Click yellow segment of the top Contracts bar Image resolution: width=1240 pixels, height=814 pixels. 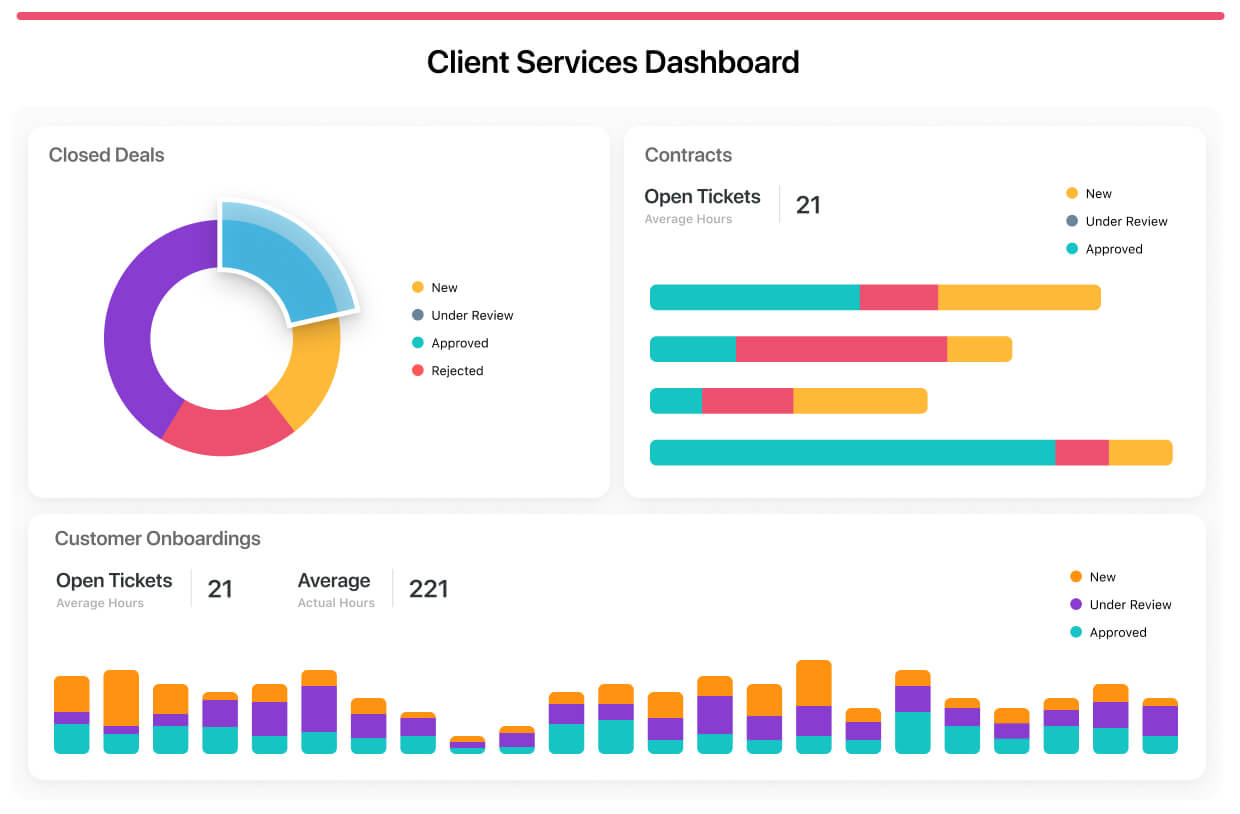coord(1019,297)
